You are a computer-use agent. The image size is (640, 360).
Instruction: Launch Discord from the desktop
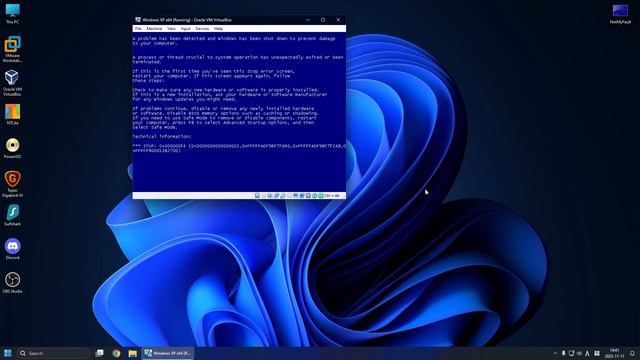(12, 249)
